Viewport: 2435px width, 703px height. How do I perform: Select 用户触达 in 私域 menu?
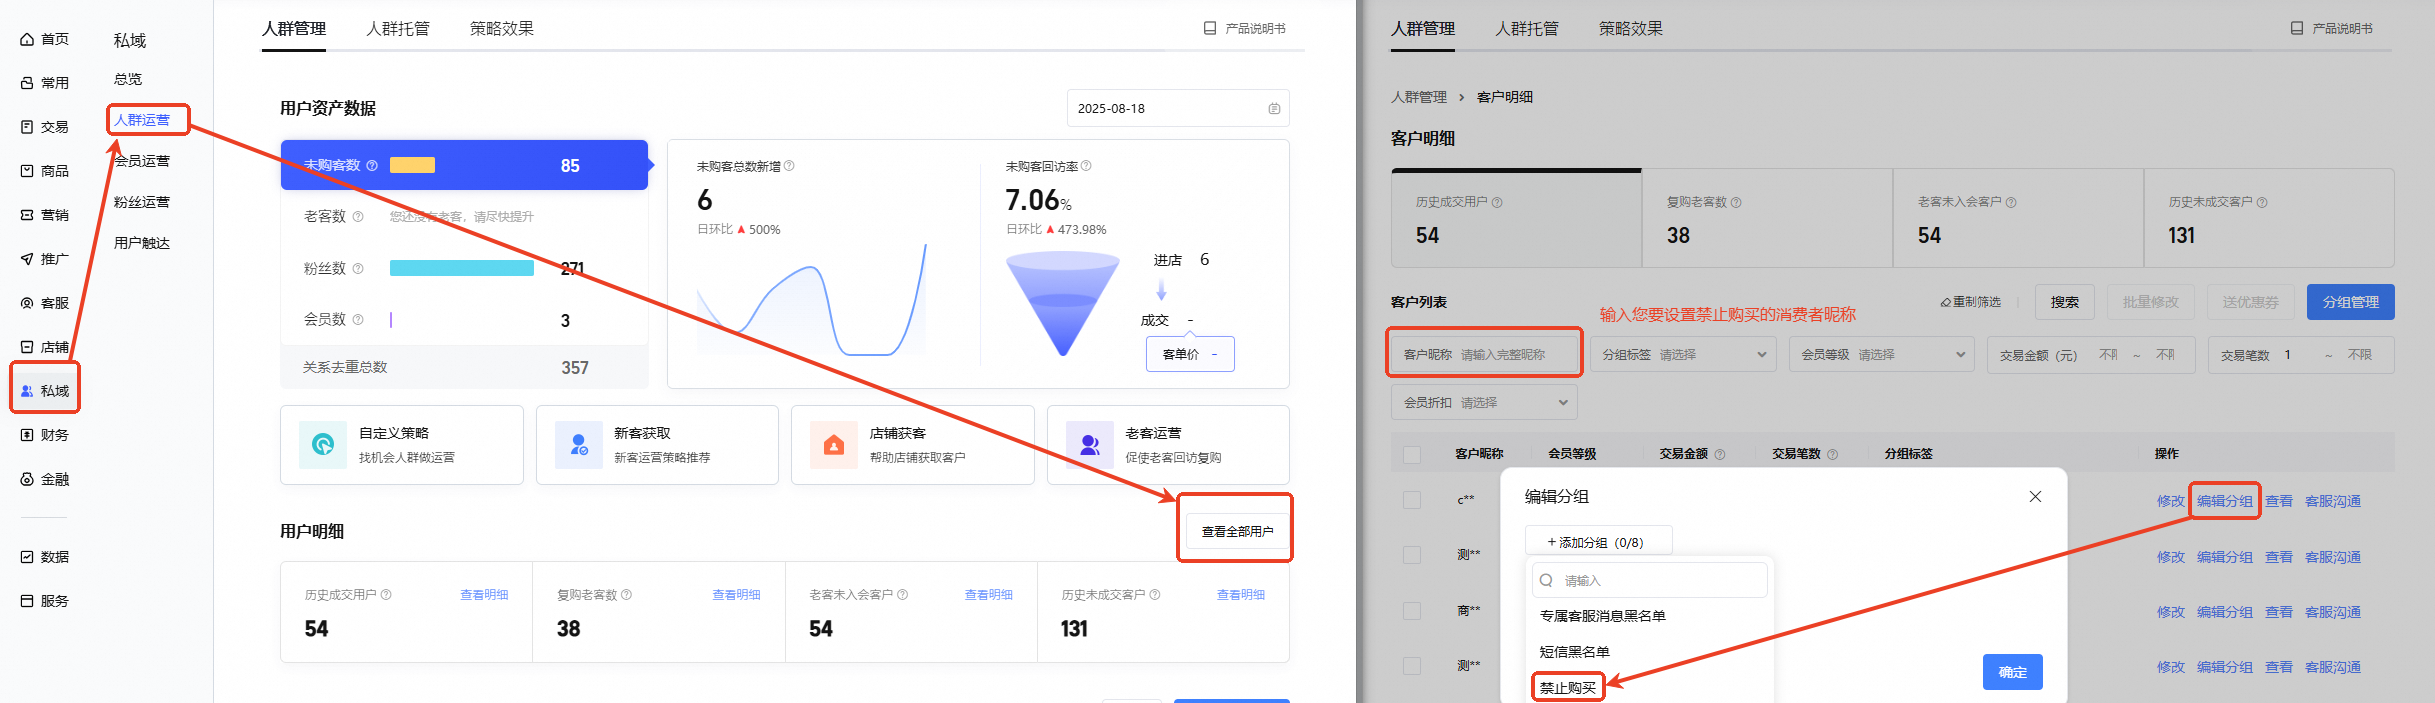(x=142, y=243)
